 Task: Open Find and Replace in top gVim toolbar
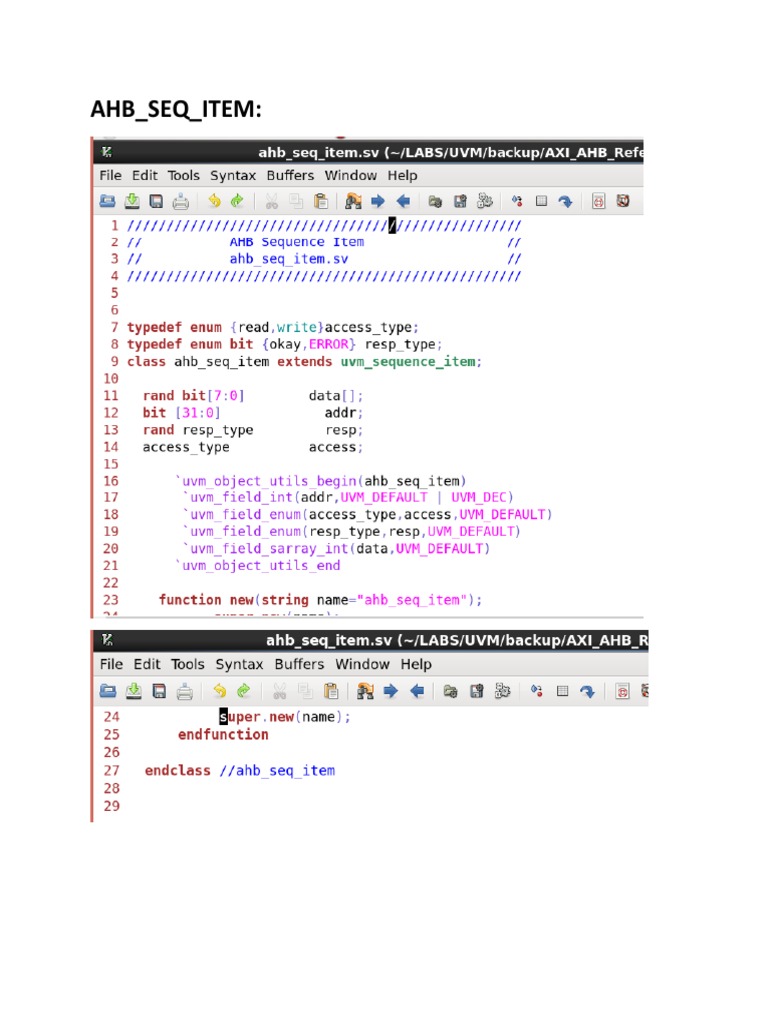pos(353,201)
